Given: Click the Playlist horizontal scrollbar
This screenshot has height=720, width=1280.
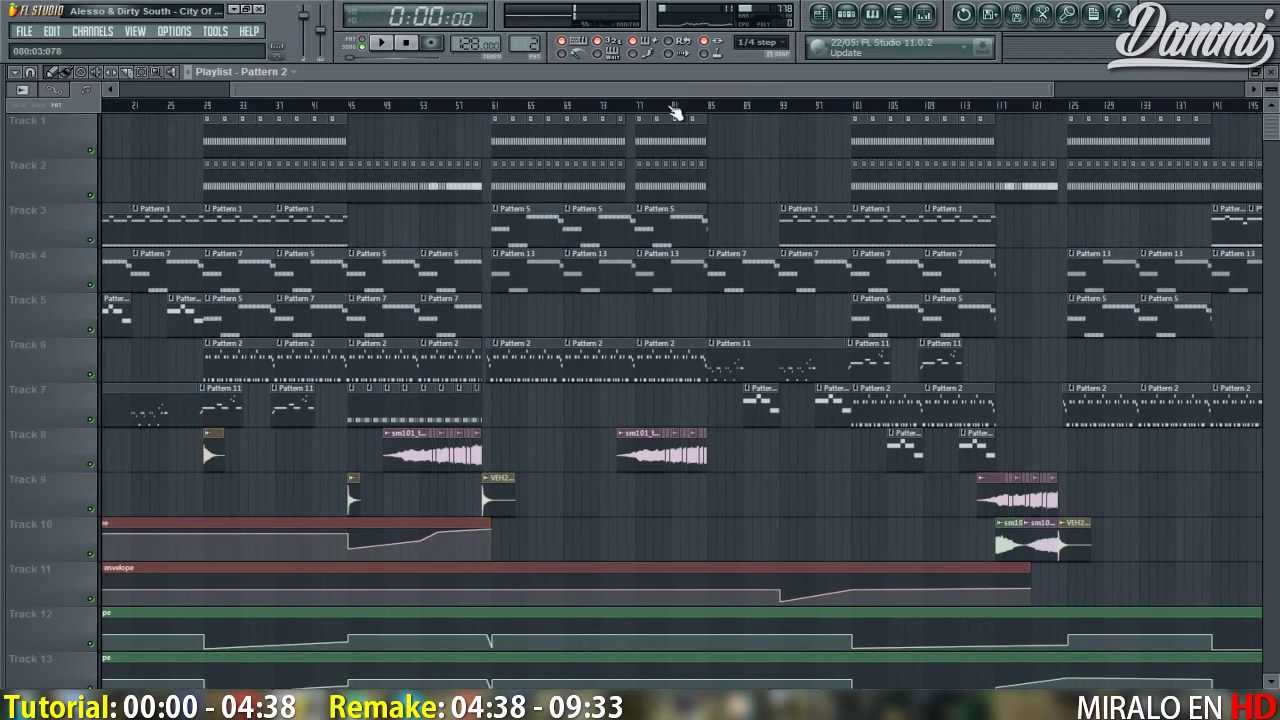Looking at the screenshot, I should [641, 89].
